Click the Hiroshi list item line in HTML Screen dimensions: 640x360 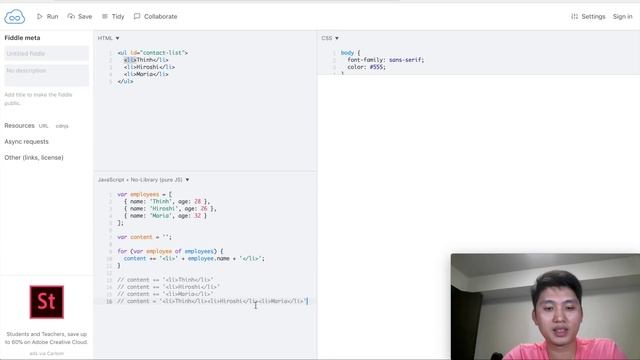pos(149,67)
